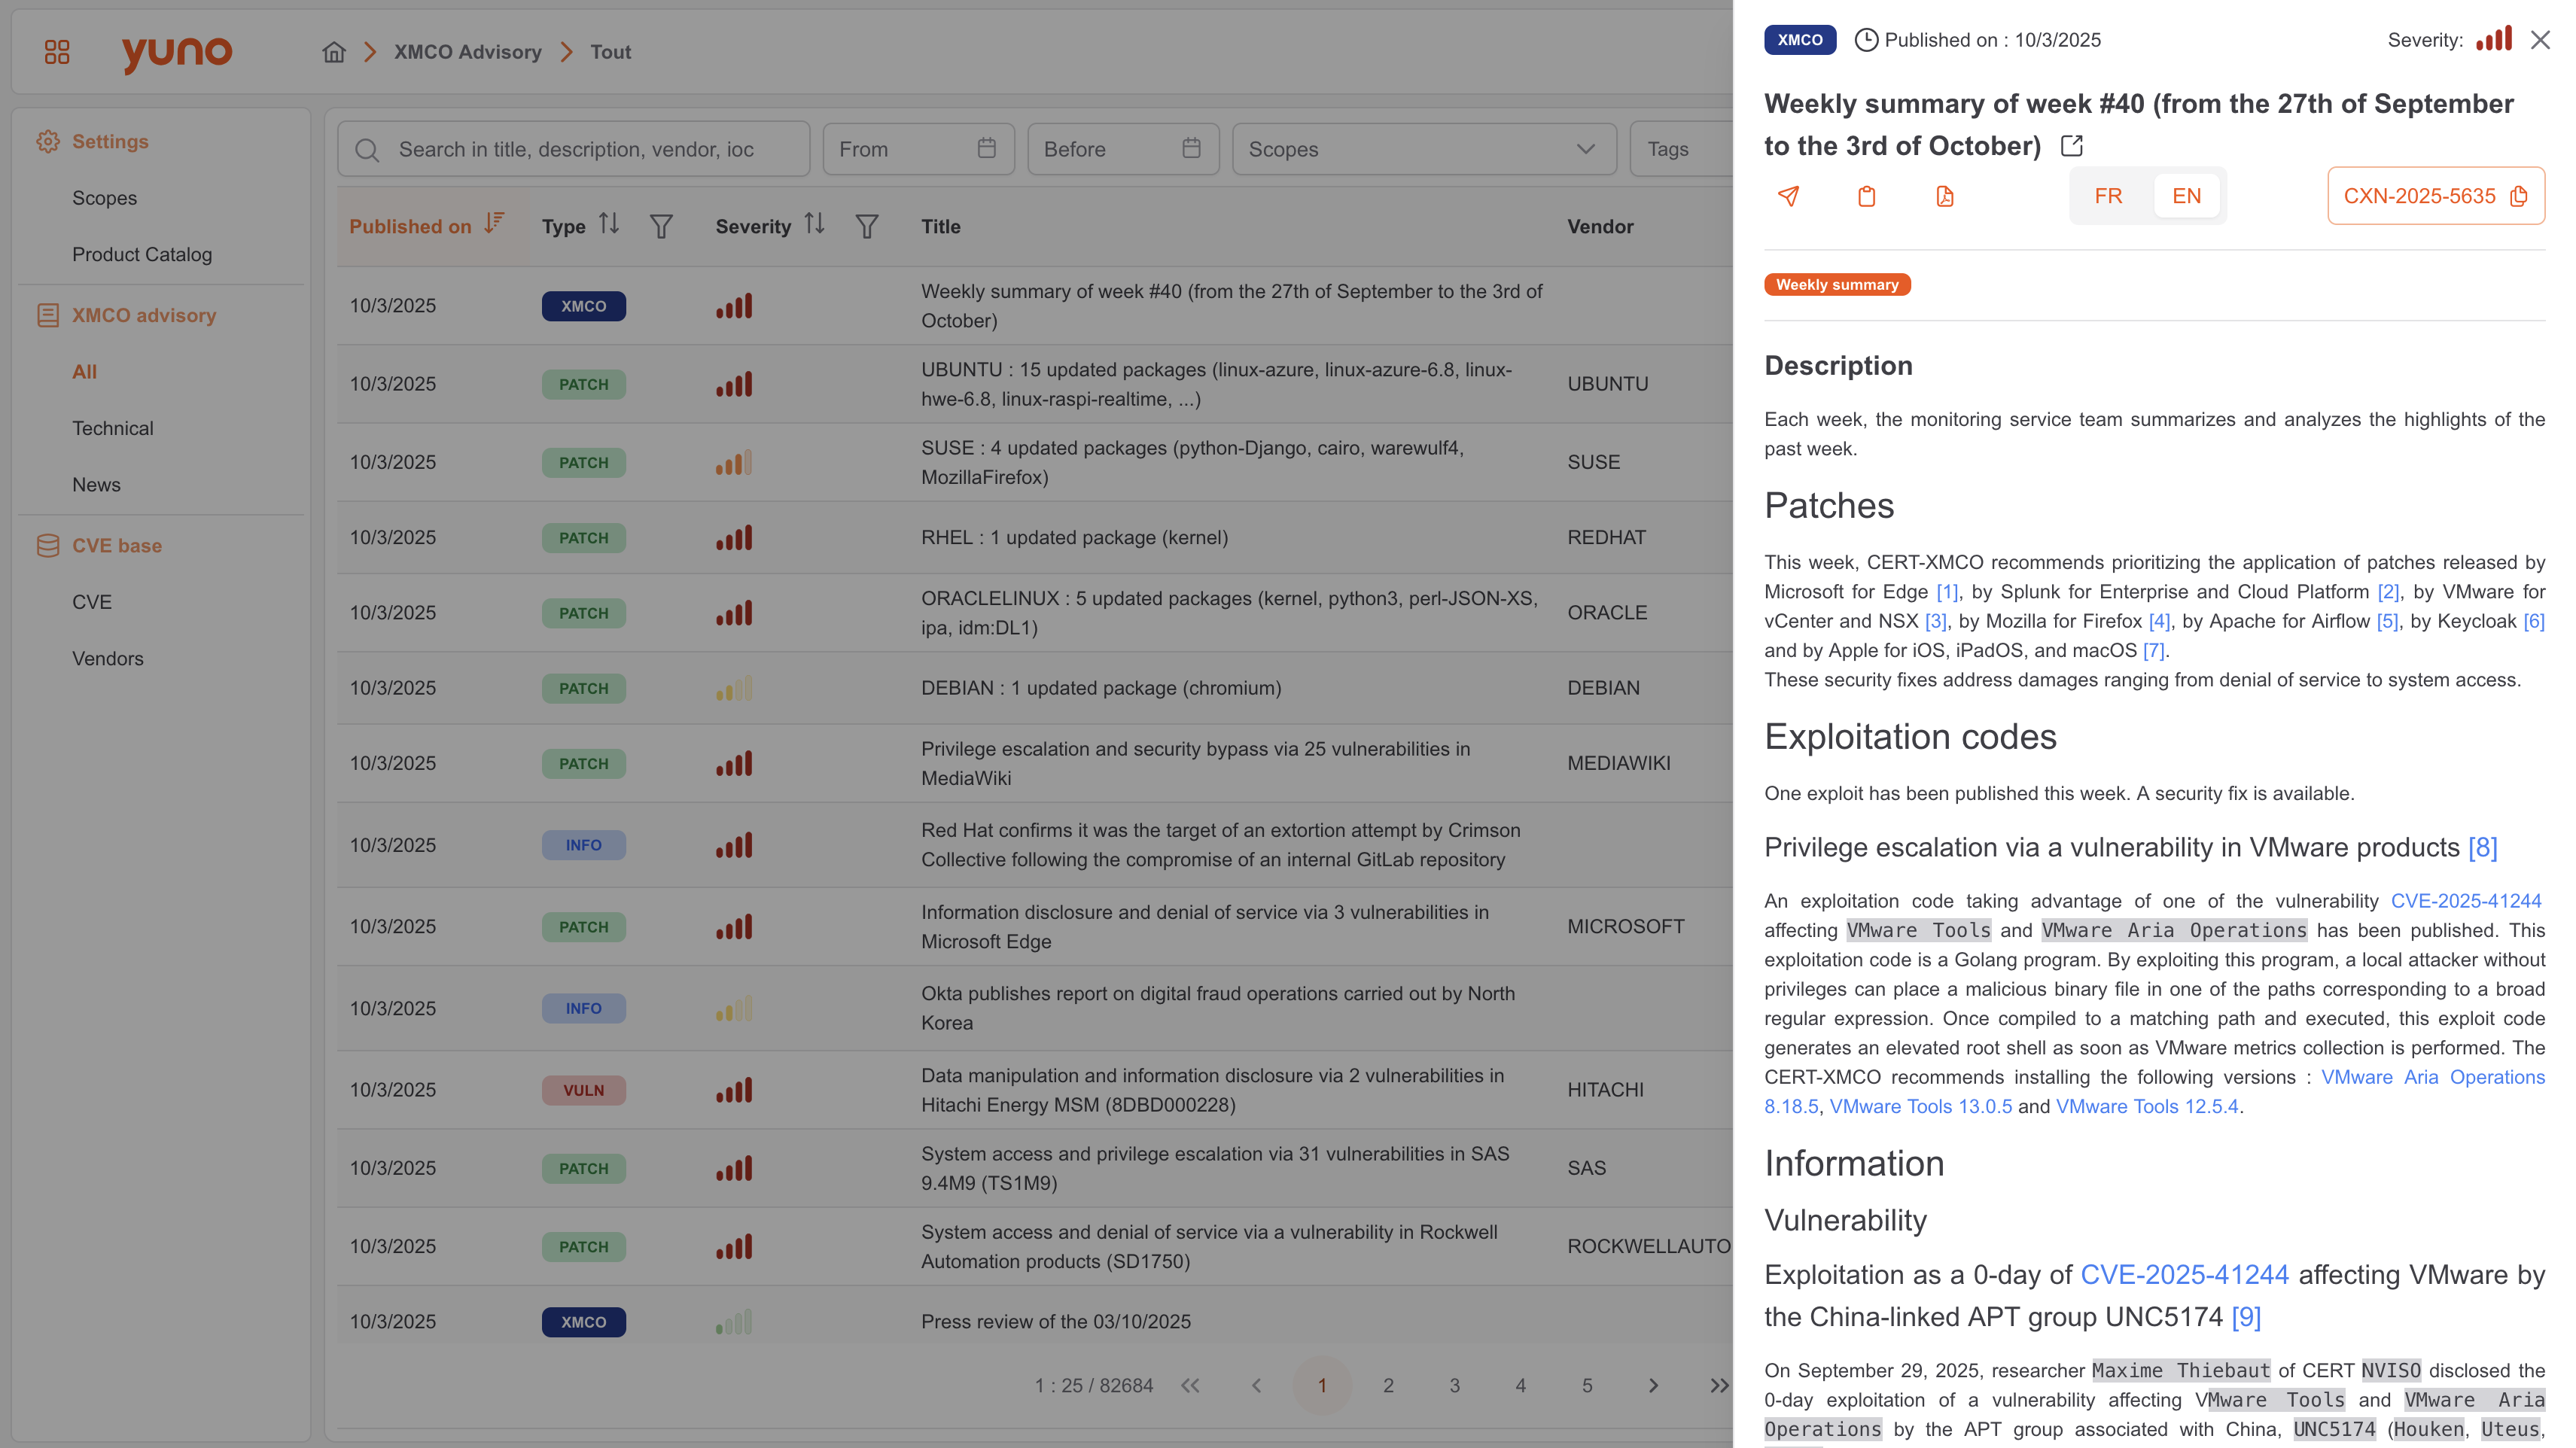Image resolution: width=2576 pixels, height=1448 pixels.
Task: Click the home breadcrumb icon
Action: (334, 52)
